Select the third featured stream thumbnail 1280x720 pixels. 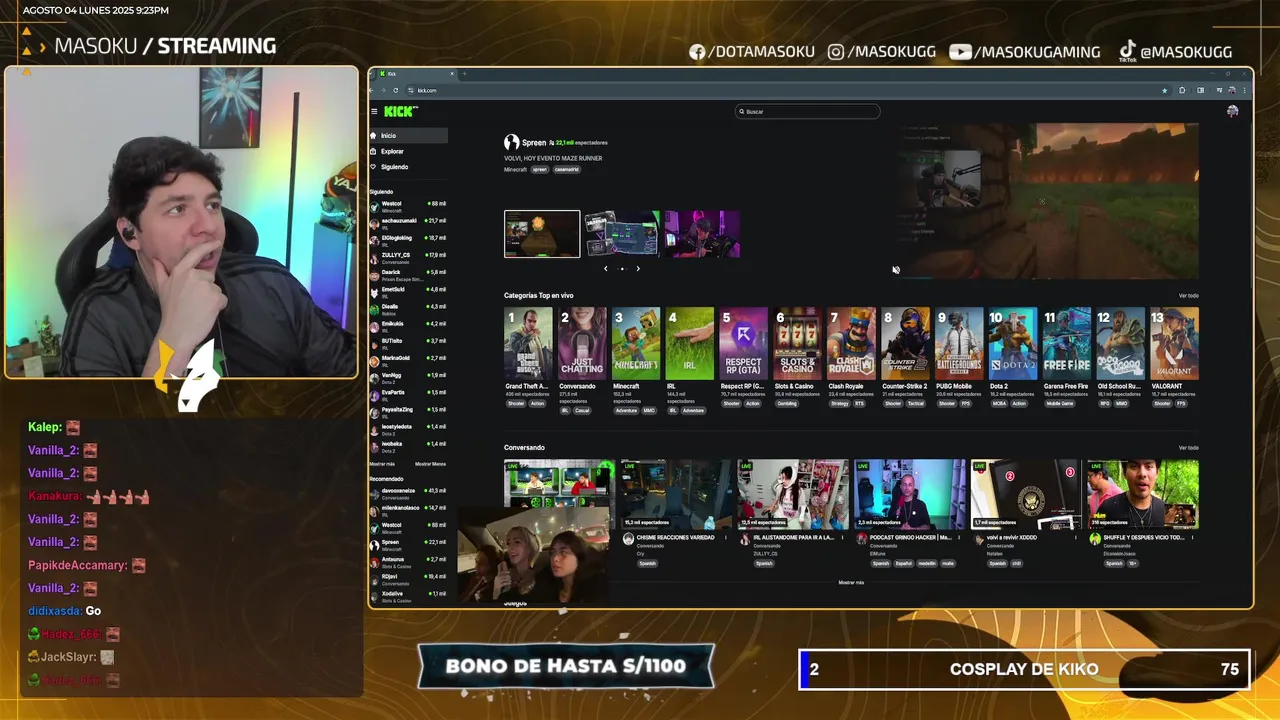coord(702,234)
